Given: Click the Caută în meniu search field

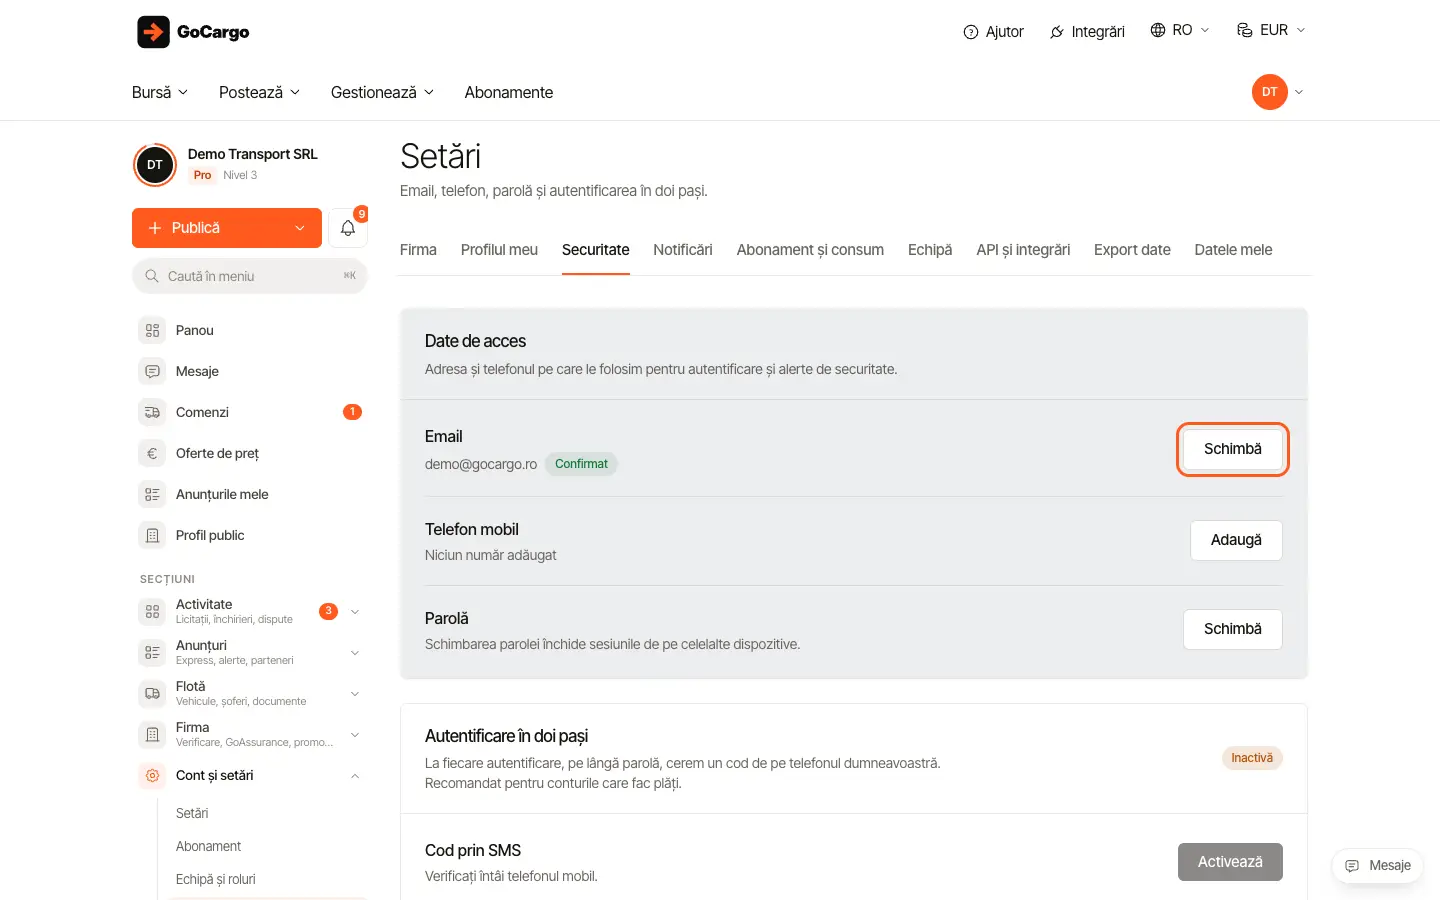Looking at the screenshot, I should click(250, 276).
